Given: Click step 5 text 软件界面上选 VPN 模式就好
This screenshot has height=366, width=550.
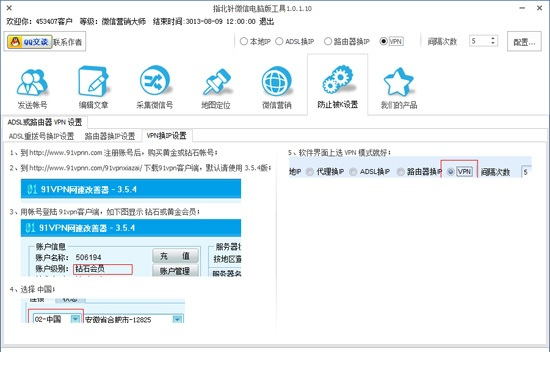Looking at the screenshot, I should 340,153.
